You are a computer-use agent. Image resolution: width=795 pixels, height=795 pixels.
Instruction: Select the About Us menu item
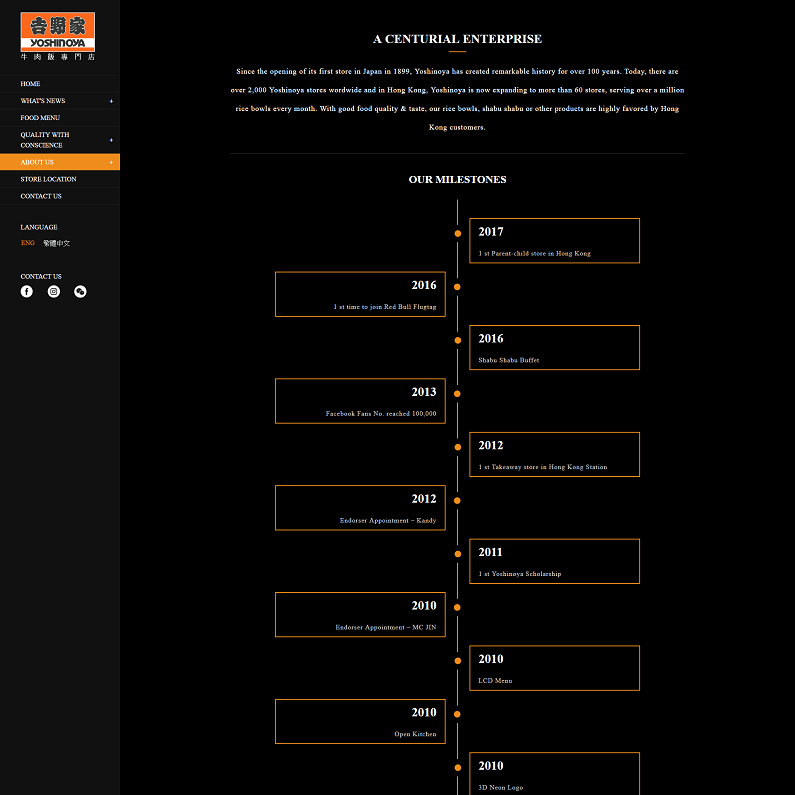pyautogui.click(x=60, y=162)
